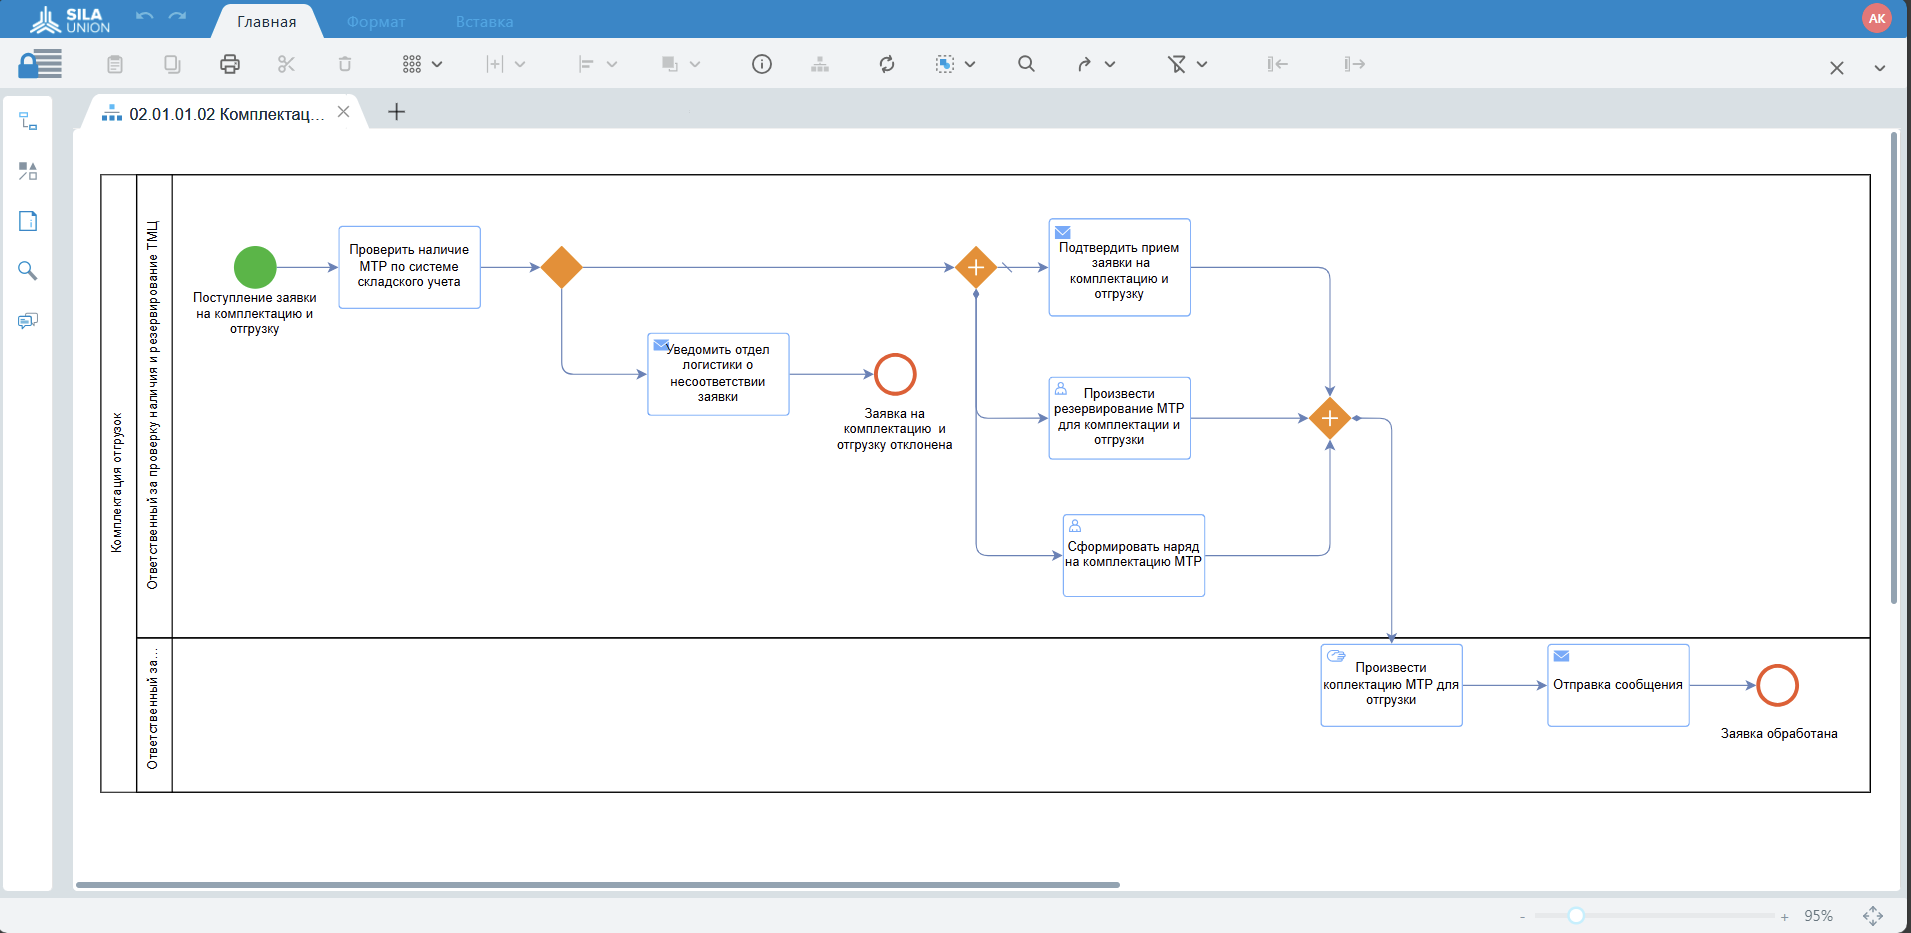Click the search magnifier in the toolbar

click(x=1026, y=64)
